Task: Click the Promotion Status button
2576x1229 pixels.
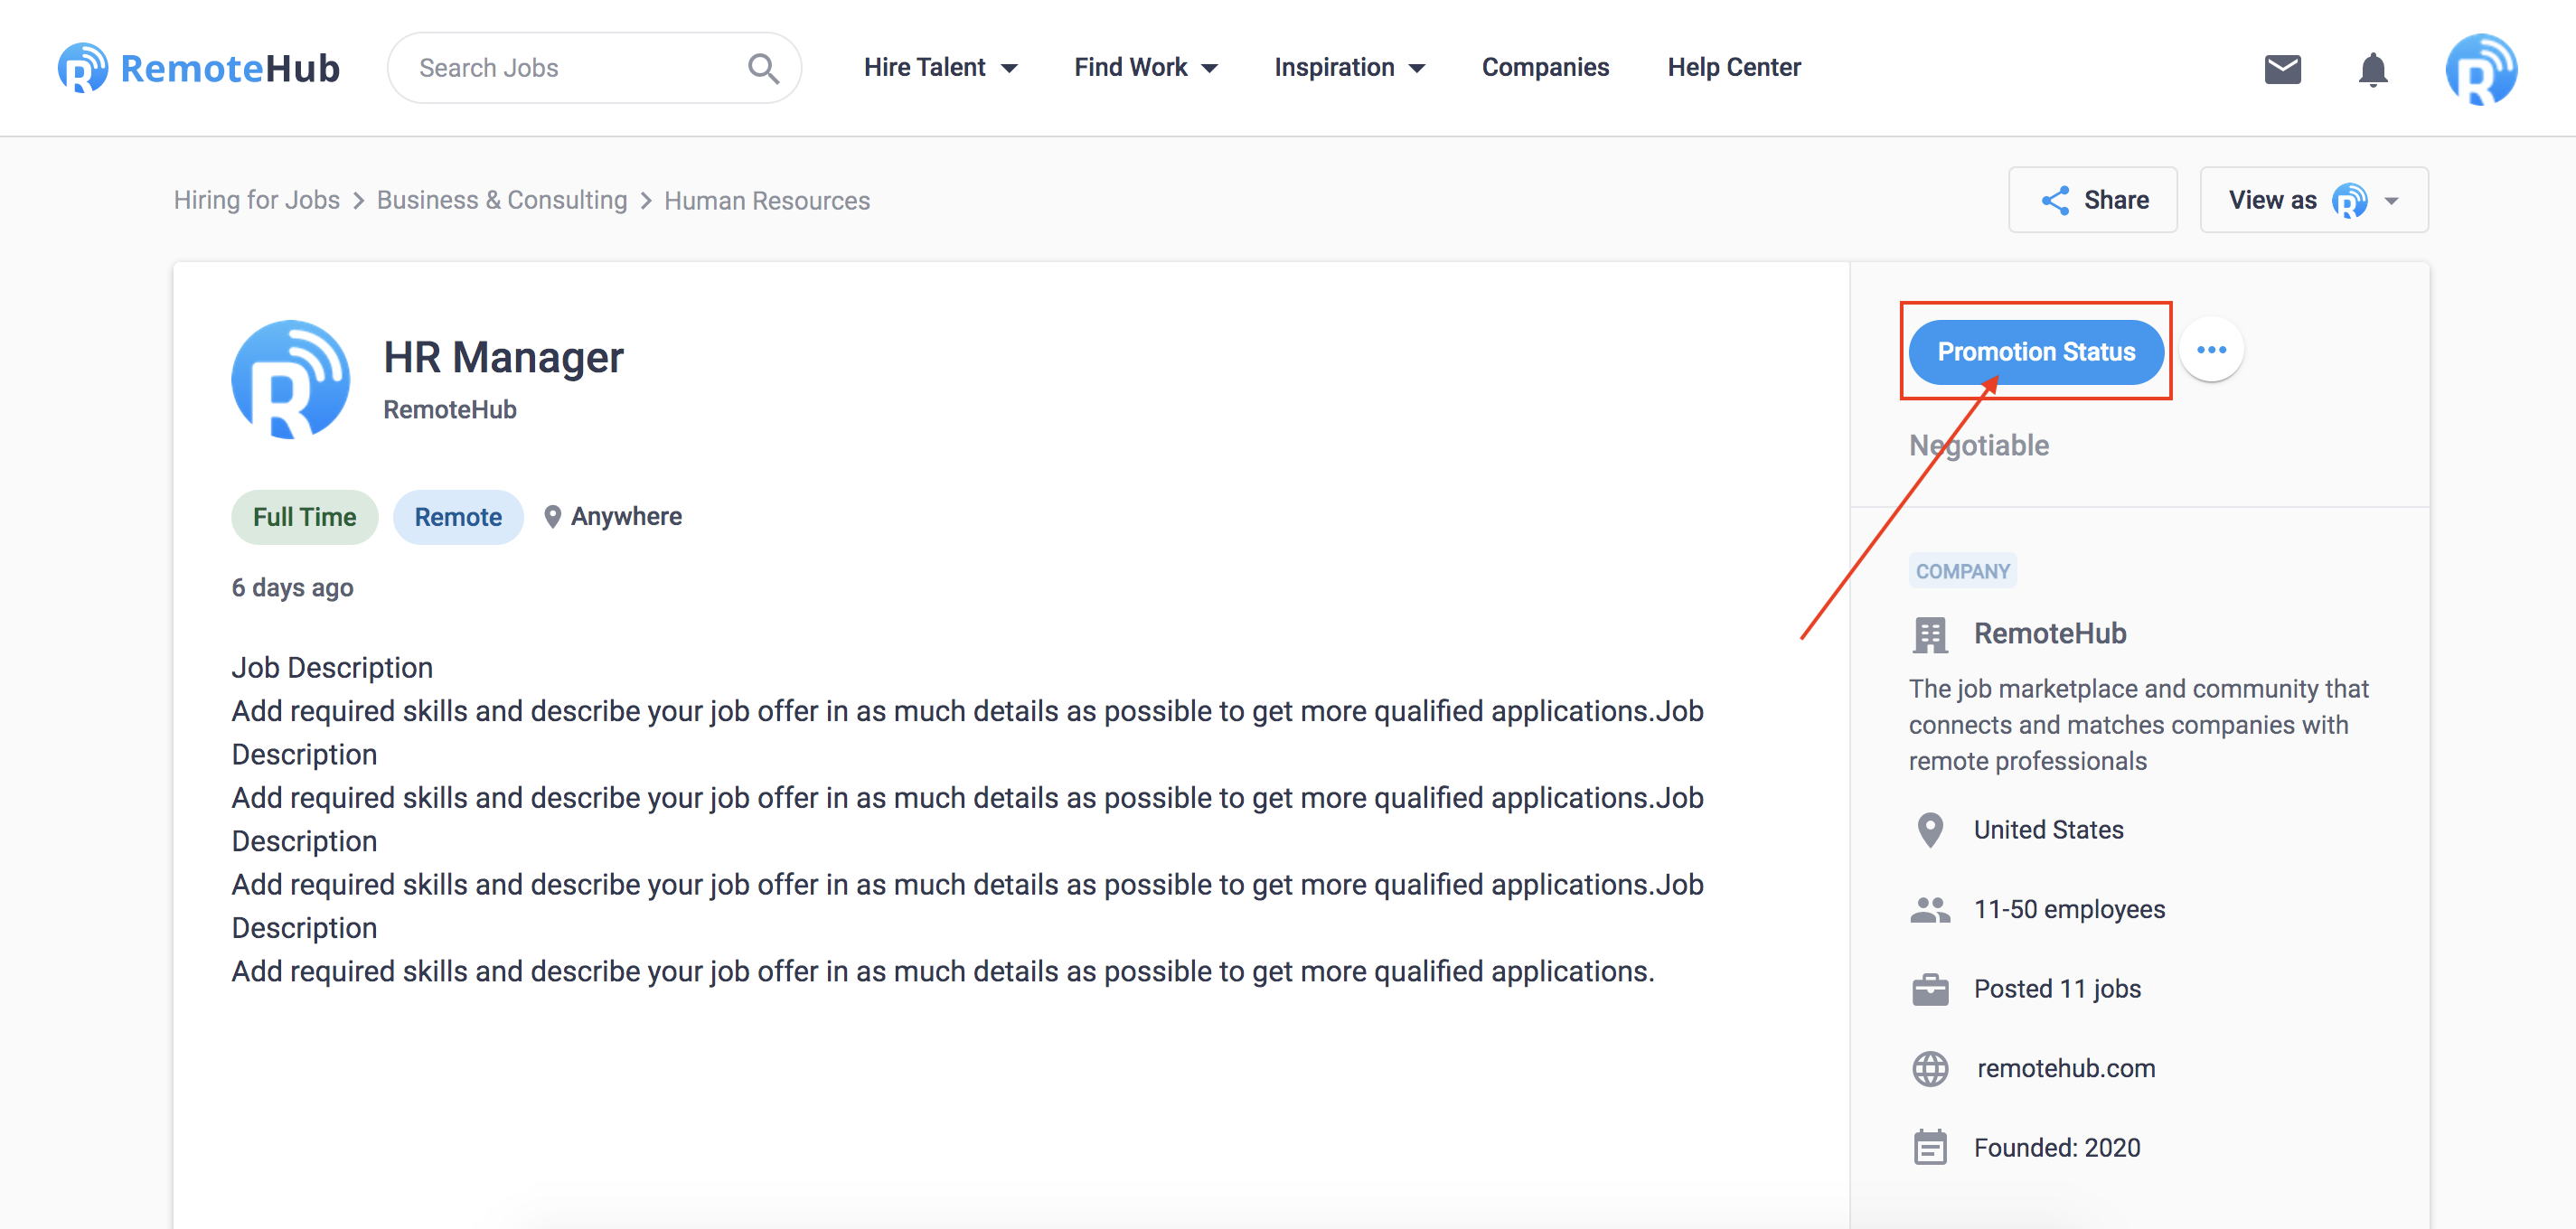Action: (2035, 352)
